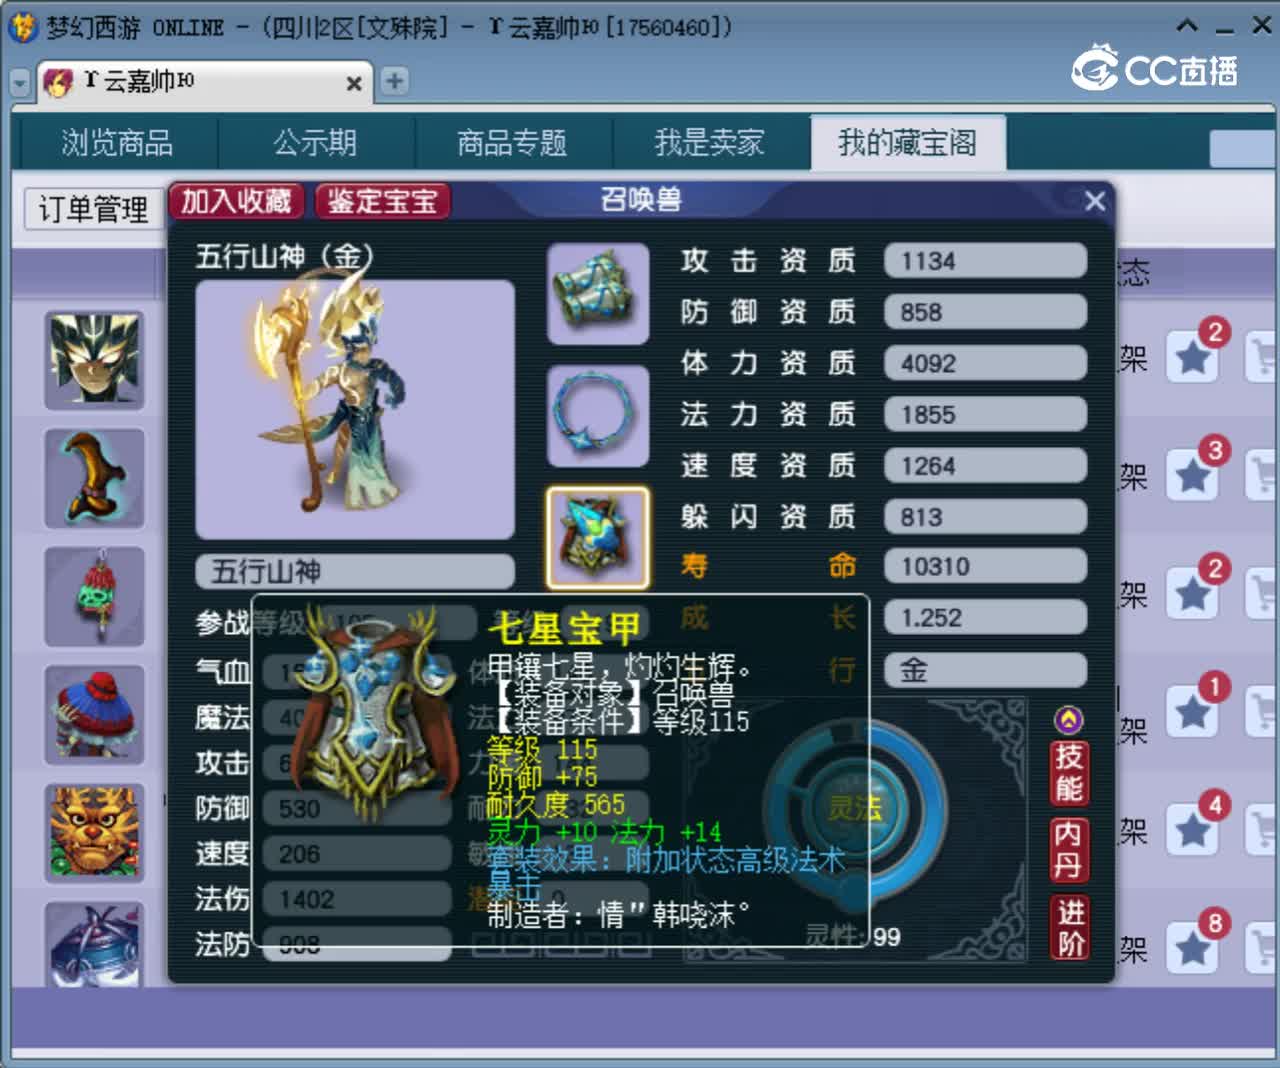Go to the 我是卖家 tab

(x=709, y=142)
